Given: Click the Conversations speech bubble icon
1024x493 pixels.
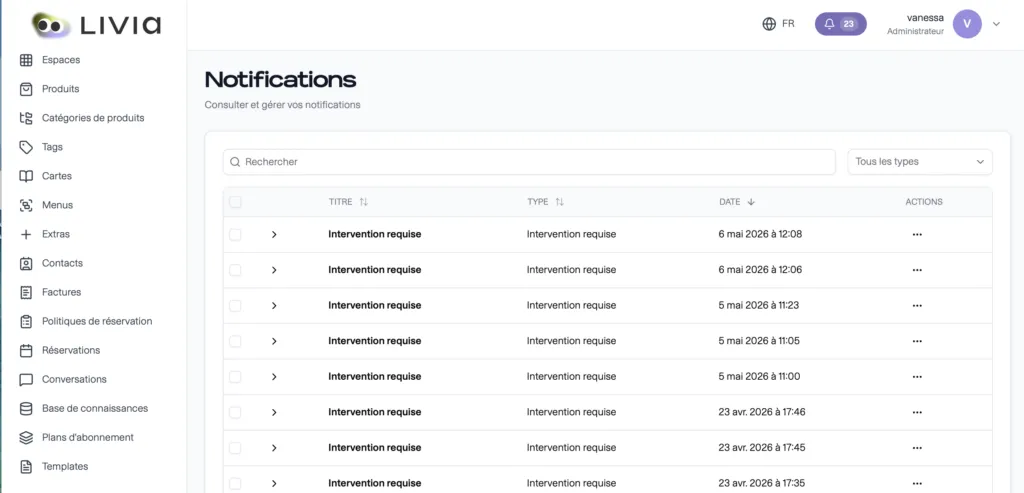Looking at the screenshot, I should point(26,379).
